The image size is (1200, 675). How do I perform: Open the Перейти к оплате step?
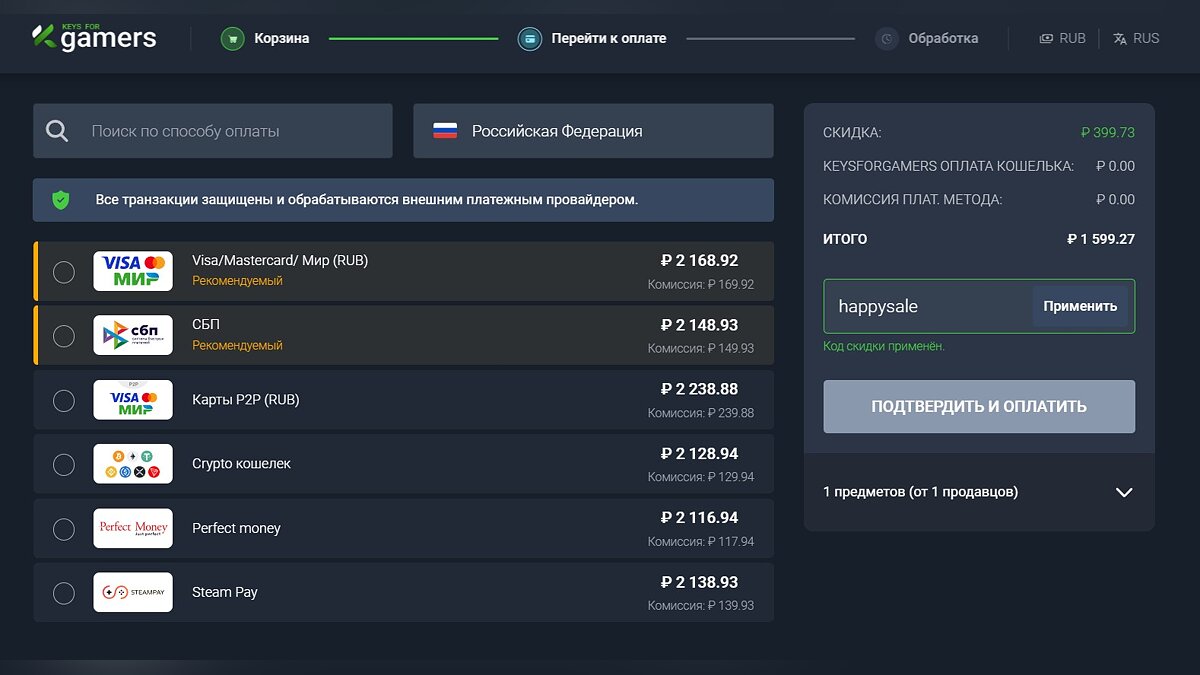[607, 39]
